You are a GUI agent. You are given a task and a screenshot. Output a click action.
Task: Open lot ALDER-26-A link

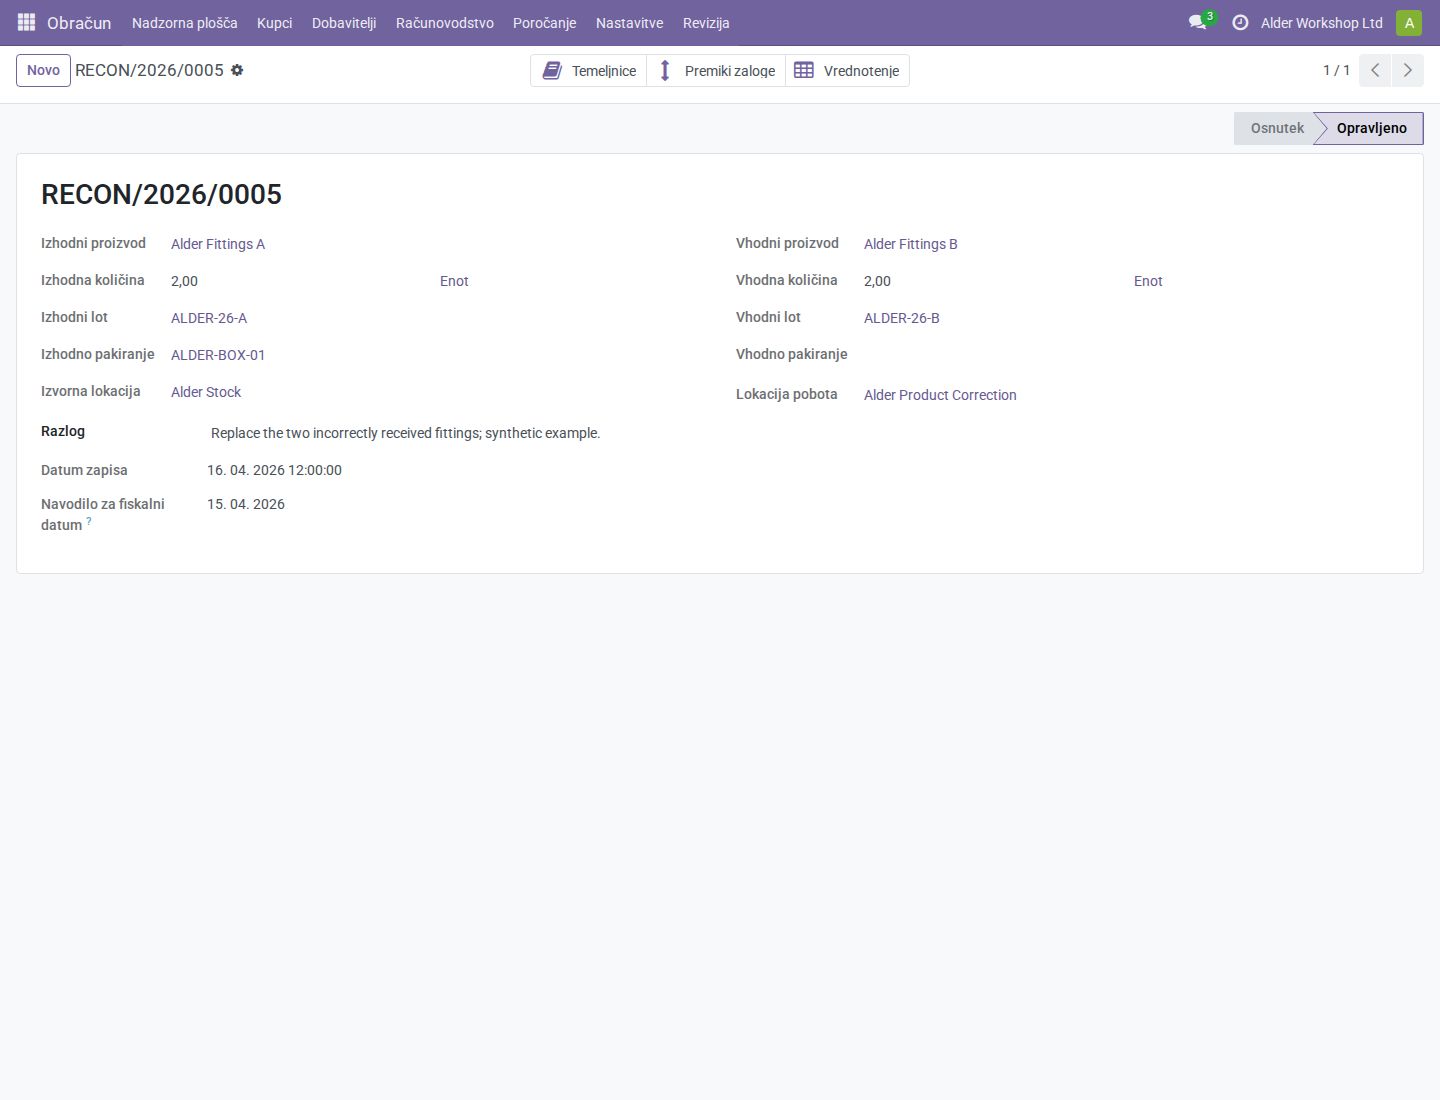click(x=209, y=318)
